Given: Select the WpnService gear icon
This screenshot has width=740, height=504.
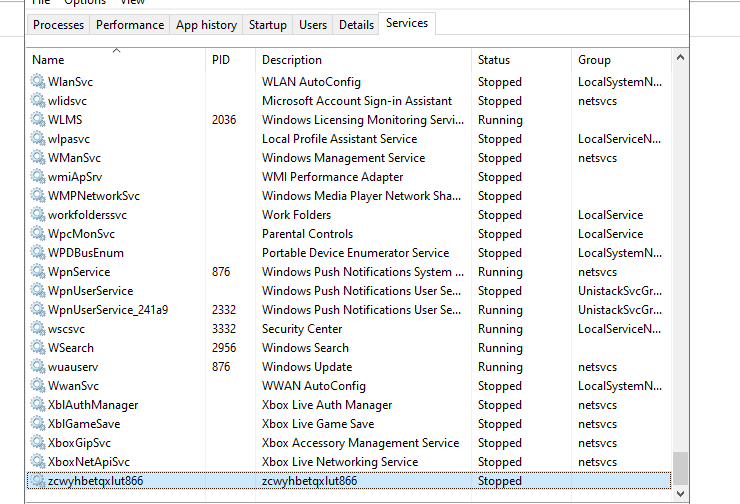Looking at the screenshot, I should 39,272.
